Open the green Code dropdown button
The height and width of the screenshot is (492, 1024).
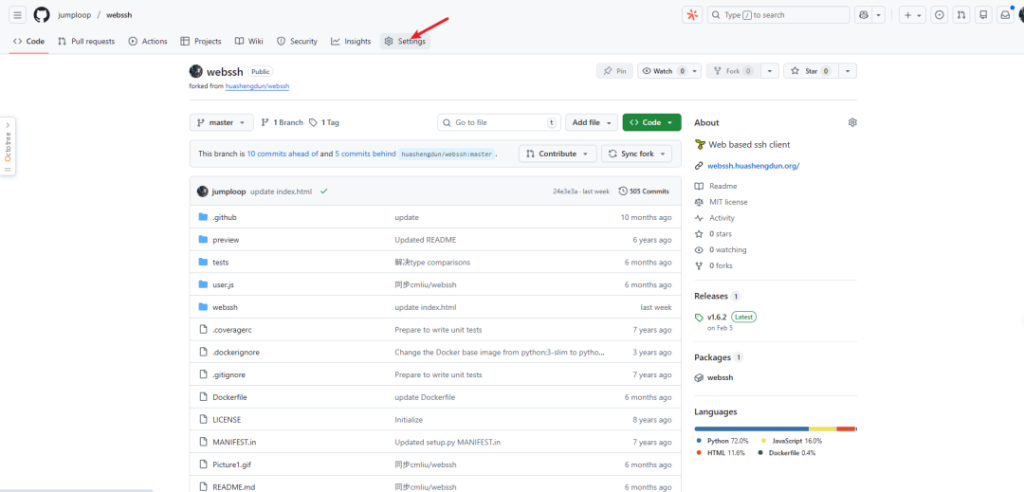pyautogui.click(x=652, y=122)
